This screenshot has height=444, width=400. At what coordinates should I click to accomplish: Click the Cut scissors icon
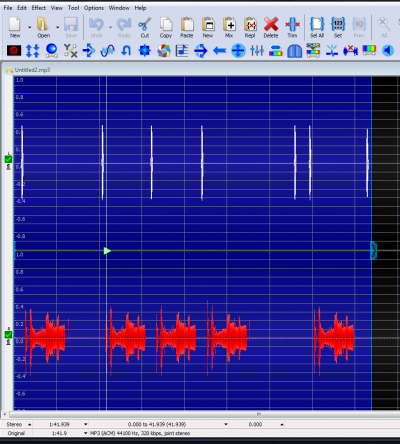[145, 24]
